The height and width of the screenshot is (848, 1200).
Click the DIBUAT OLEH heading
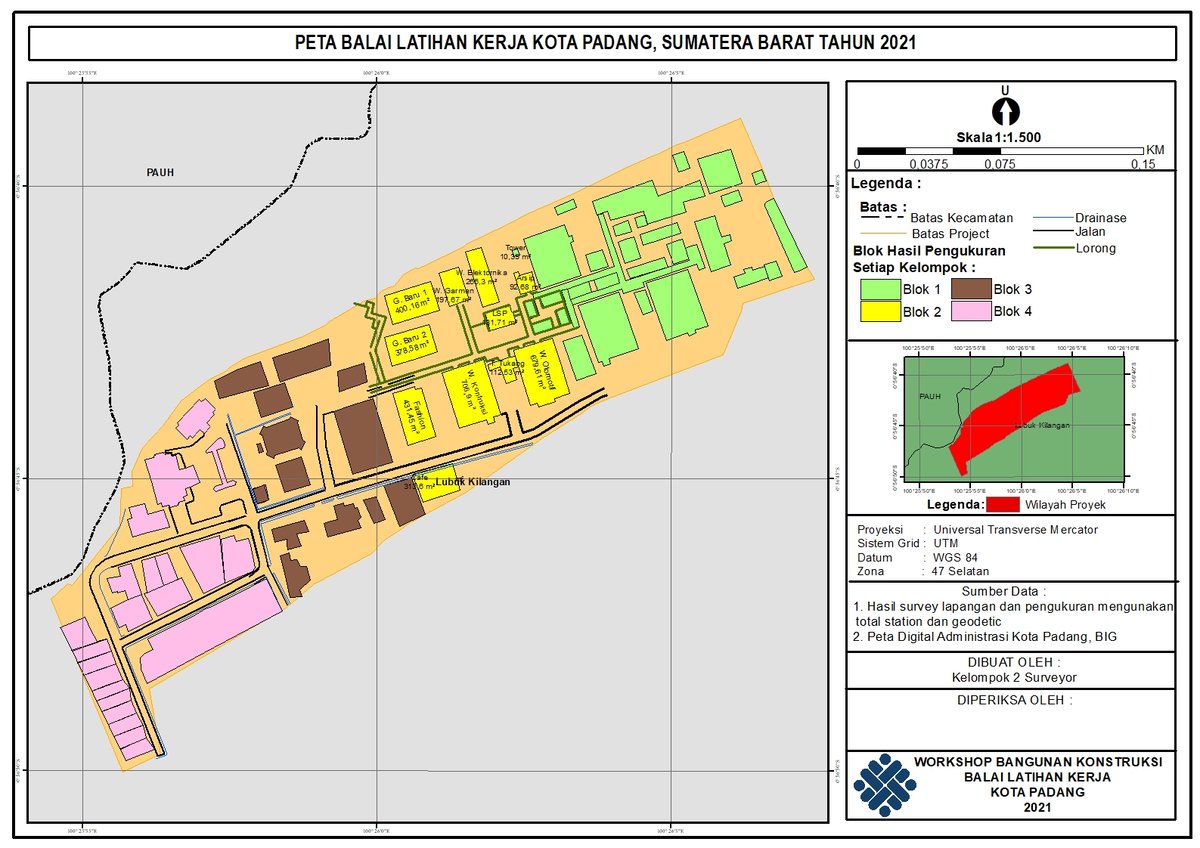tap(1014, 661)
